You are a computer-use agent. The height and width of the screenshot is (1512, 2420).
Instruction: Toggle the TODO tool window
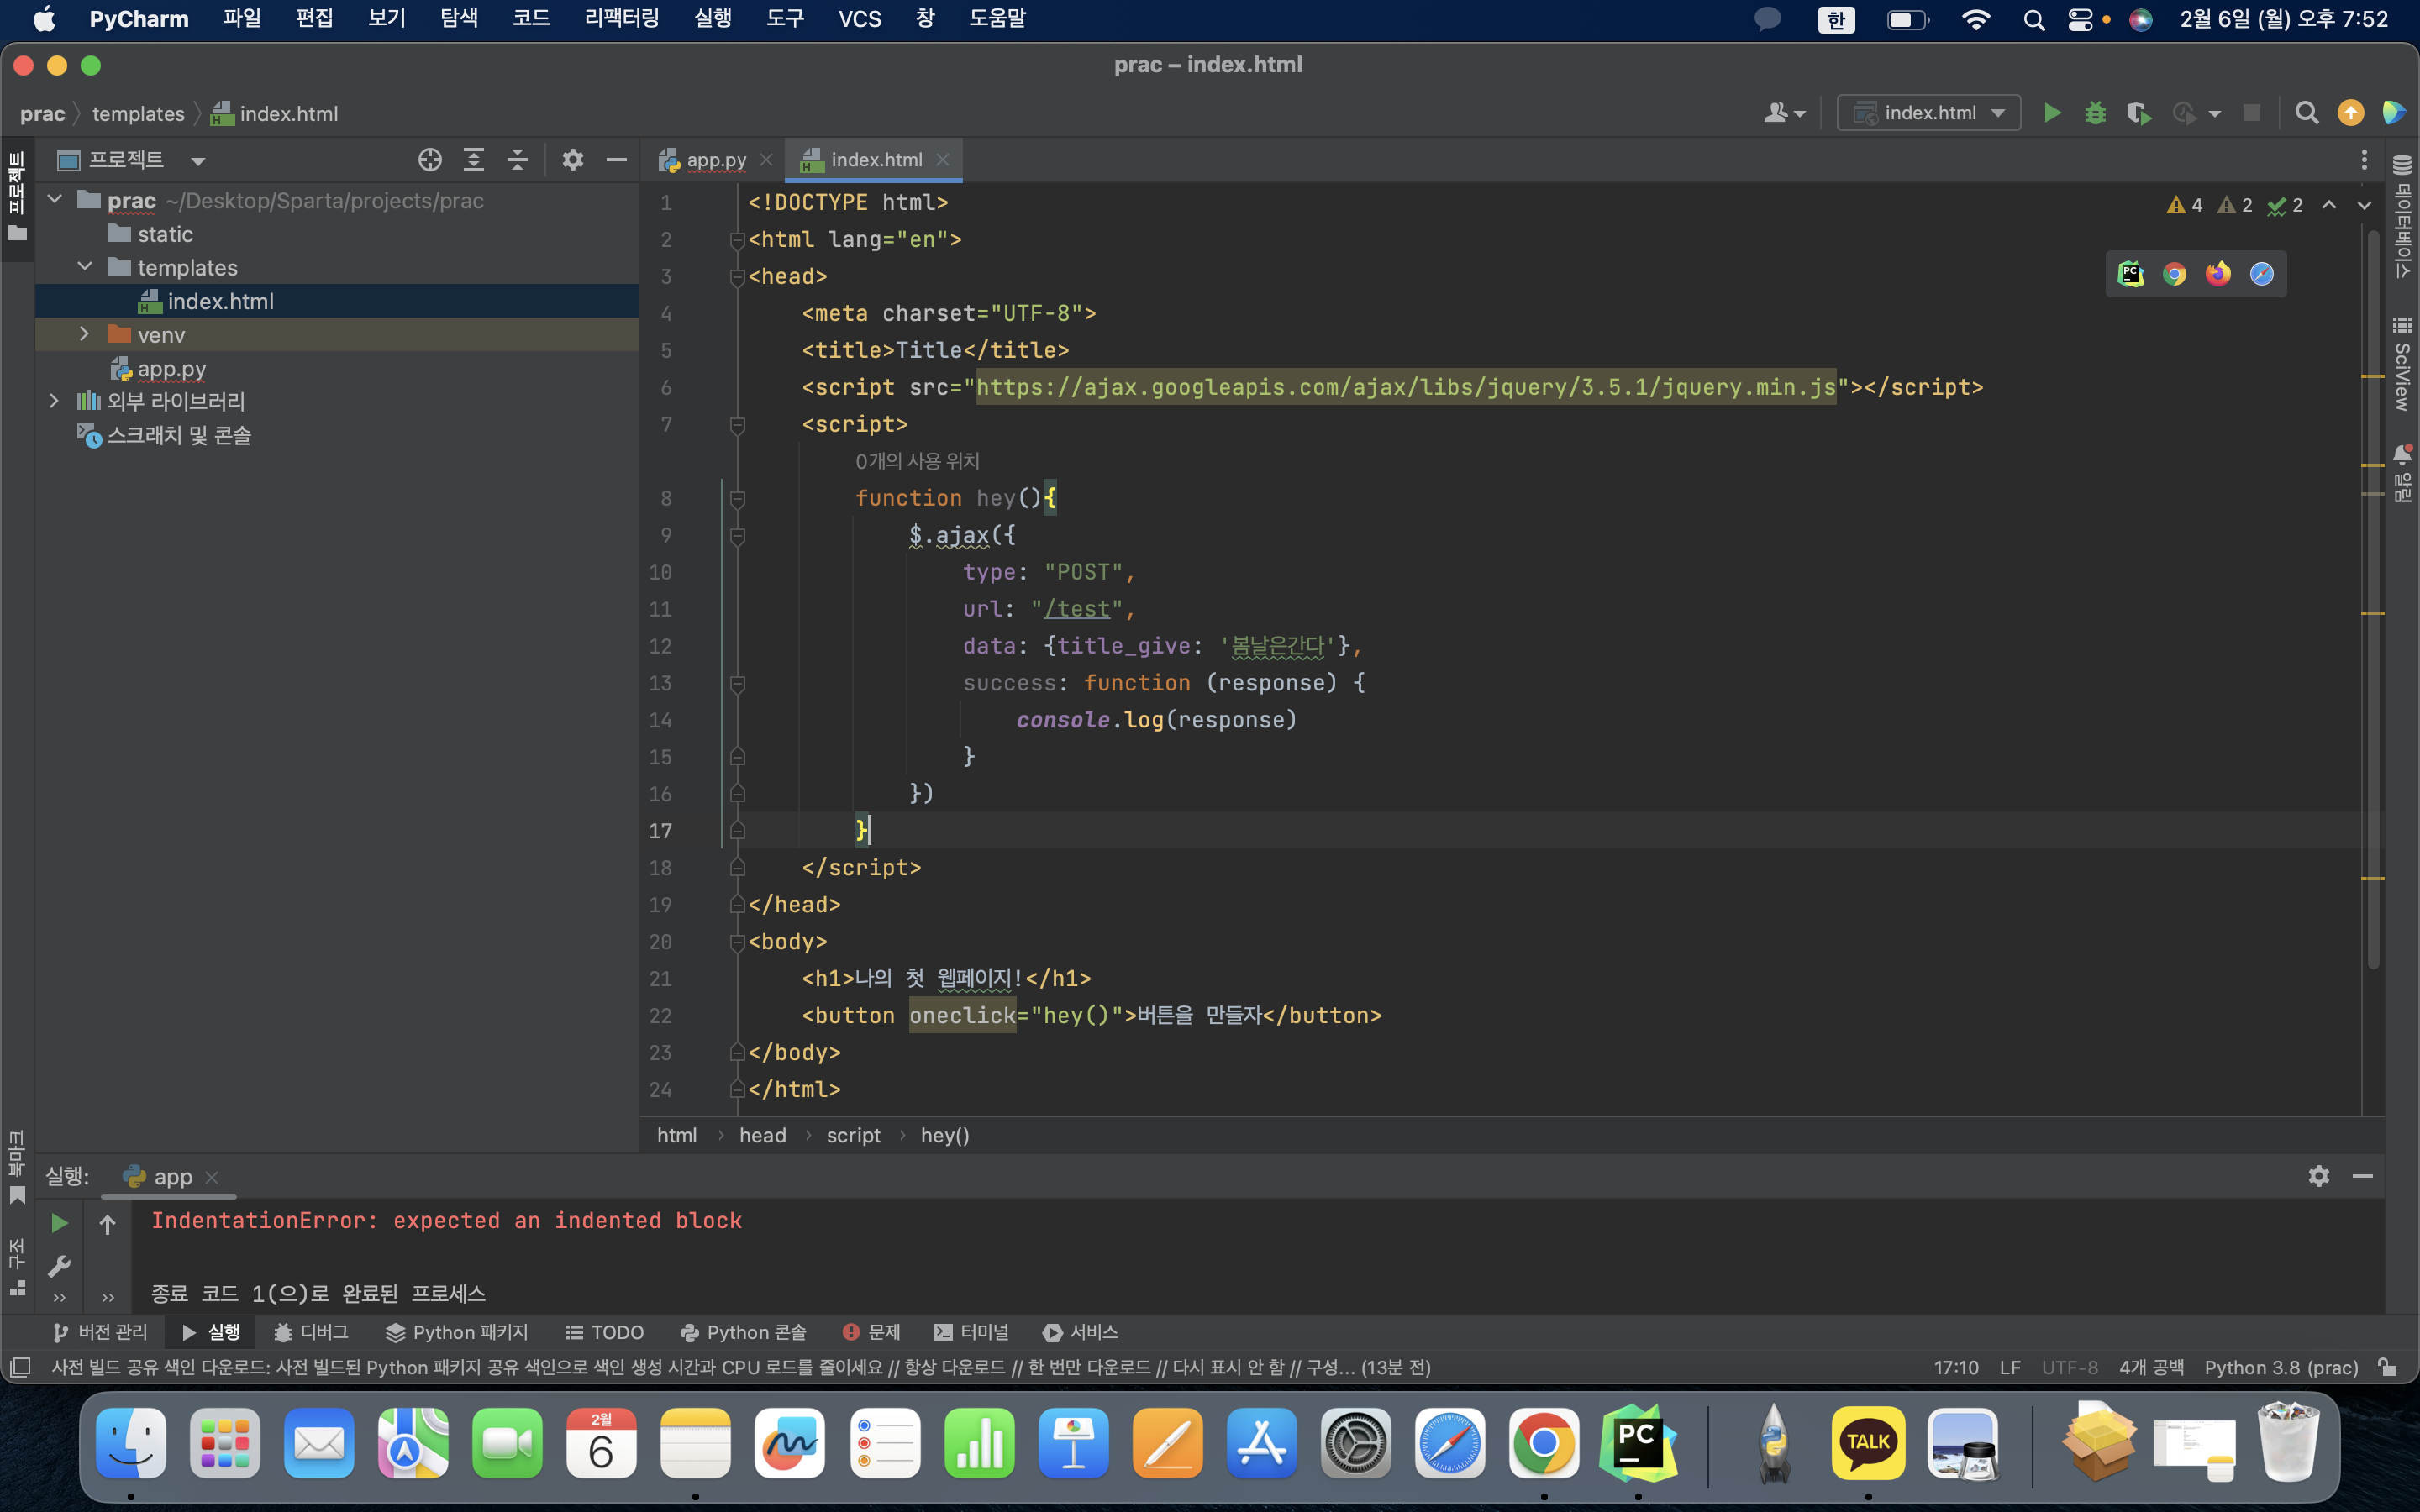click(x=605, y=1332)
